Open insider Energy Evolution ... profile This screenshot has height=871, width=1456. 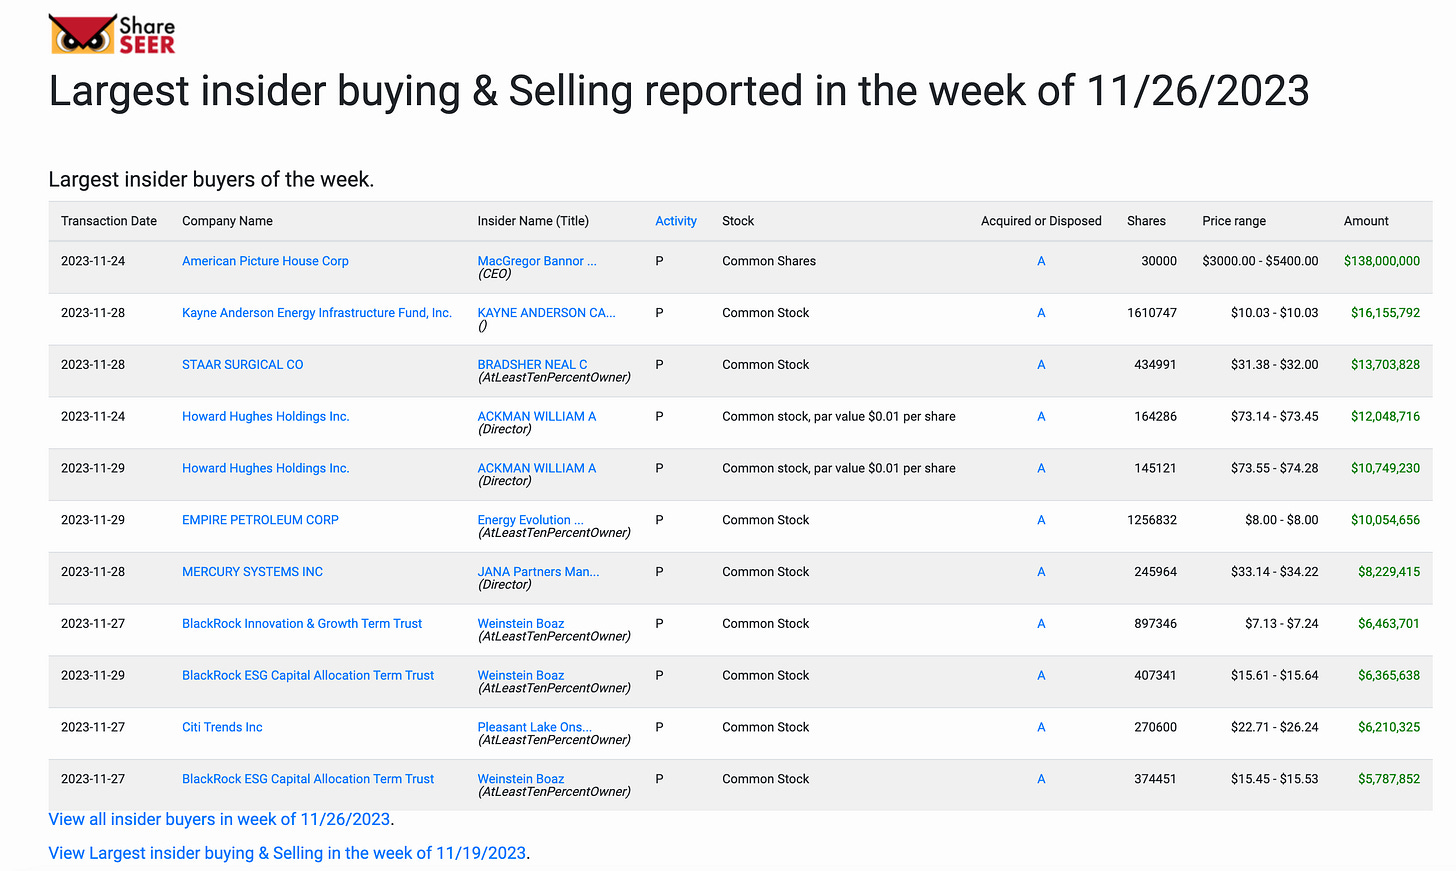pyautogui.click(x=530, y=520)
